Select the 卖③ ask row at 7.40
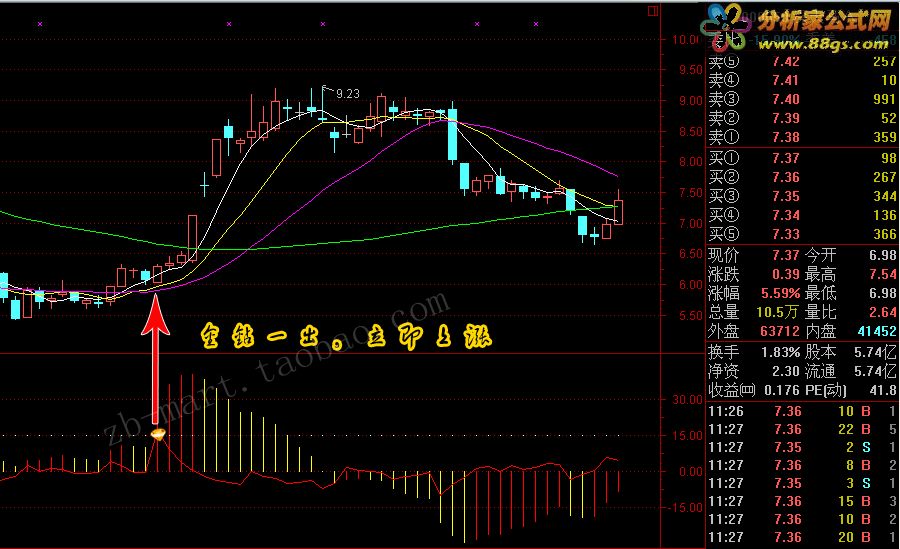The image size is (900, 549). (802, 99)
